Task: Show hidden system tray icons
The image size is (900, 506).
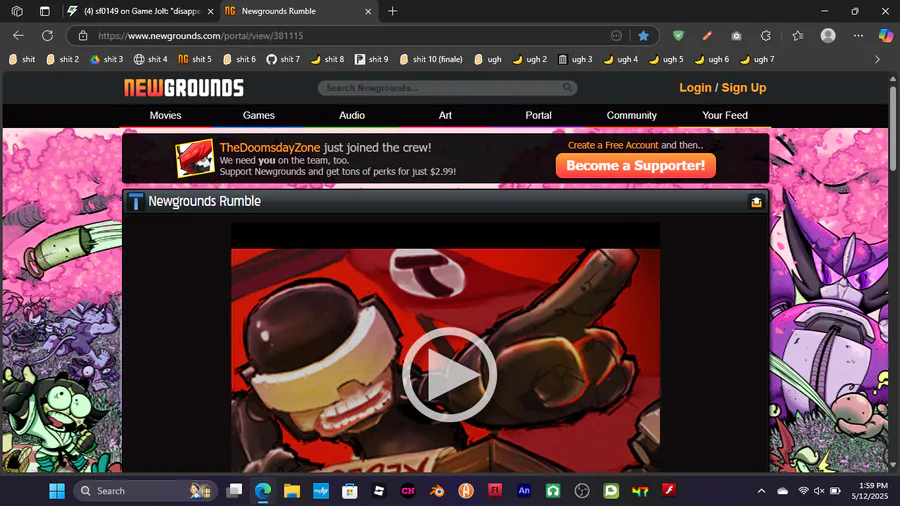Action: 761,491
